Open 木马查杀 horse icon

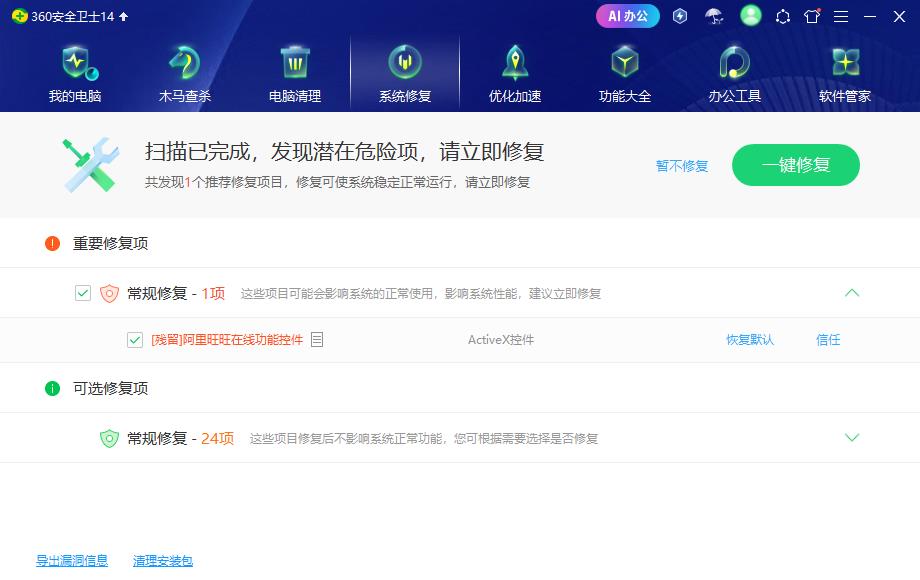(x=185, y=63)
